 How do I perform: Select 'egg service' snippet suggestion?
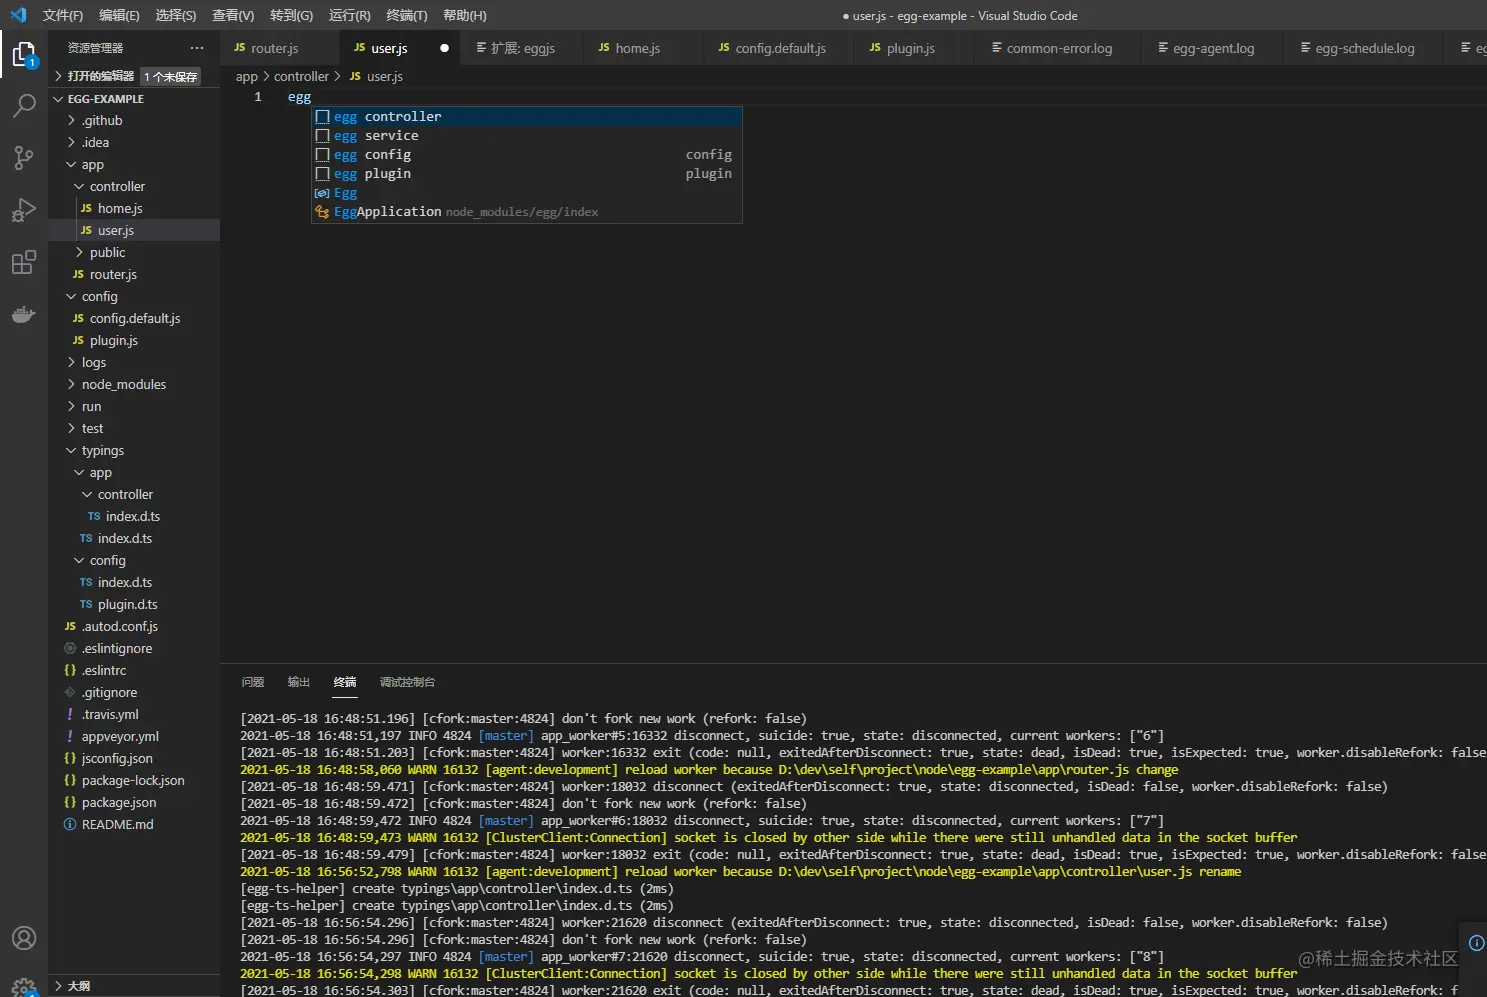(x=527, y=136)
